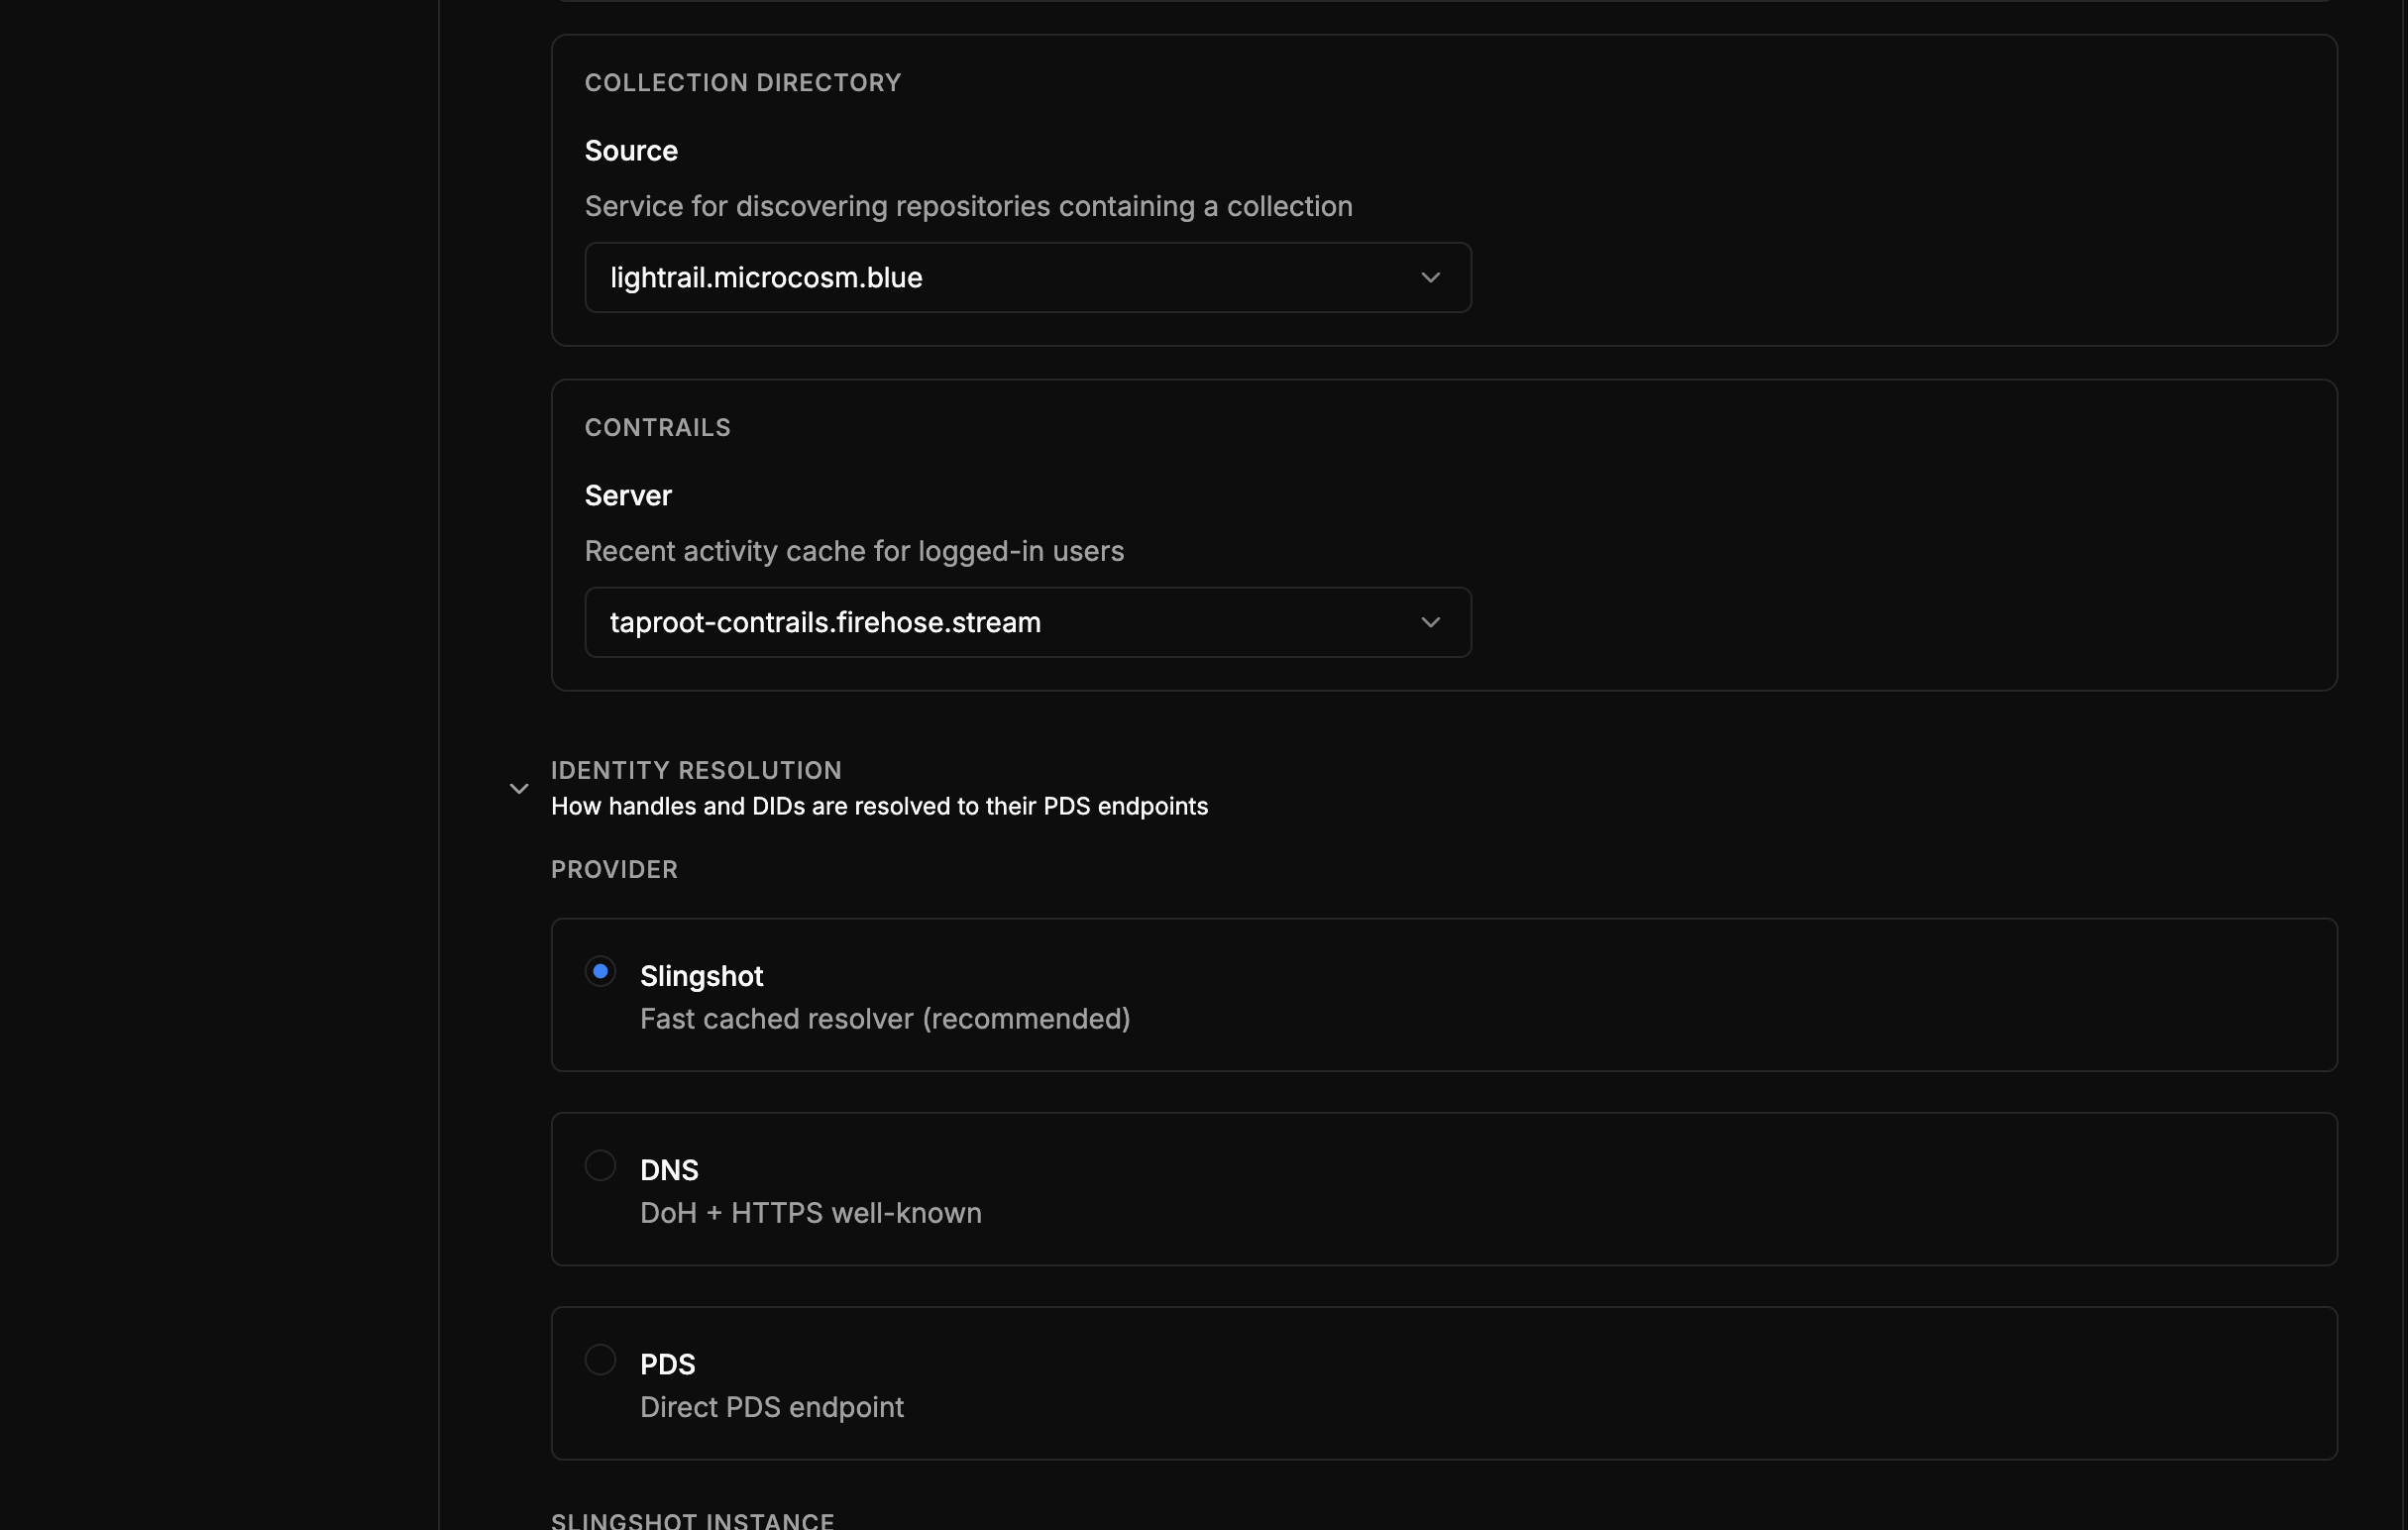Click the Collection Directory card heading
Viewport: 2408px width, 1530px height.
click(x=742, y=83)
